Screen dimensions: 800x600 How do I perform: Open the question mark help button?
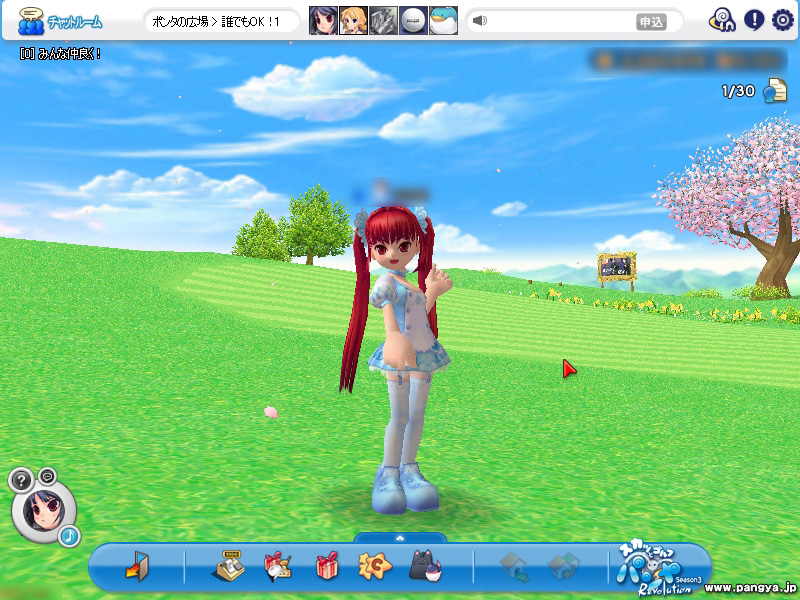click(22, 481)
